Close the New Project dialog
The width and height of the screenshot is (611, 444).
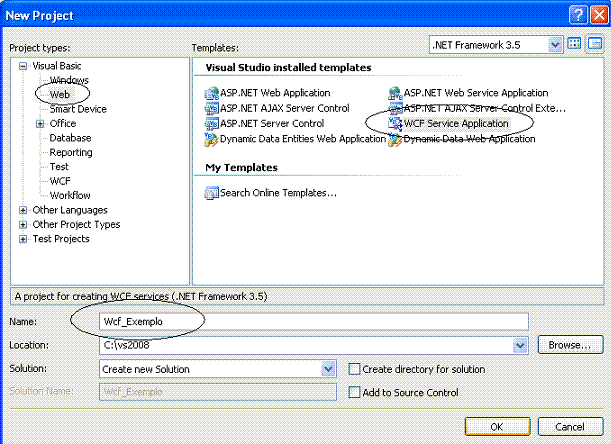pos(599,16)
